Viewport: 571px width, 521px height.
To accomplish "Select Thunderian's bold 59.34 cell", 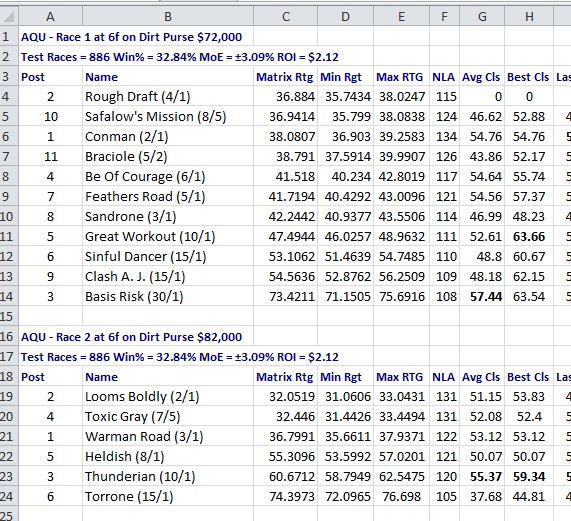I will click(x=529, y=476).
